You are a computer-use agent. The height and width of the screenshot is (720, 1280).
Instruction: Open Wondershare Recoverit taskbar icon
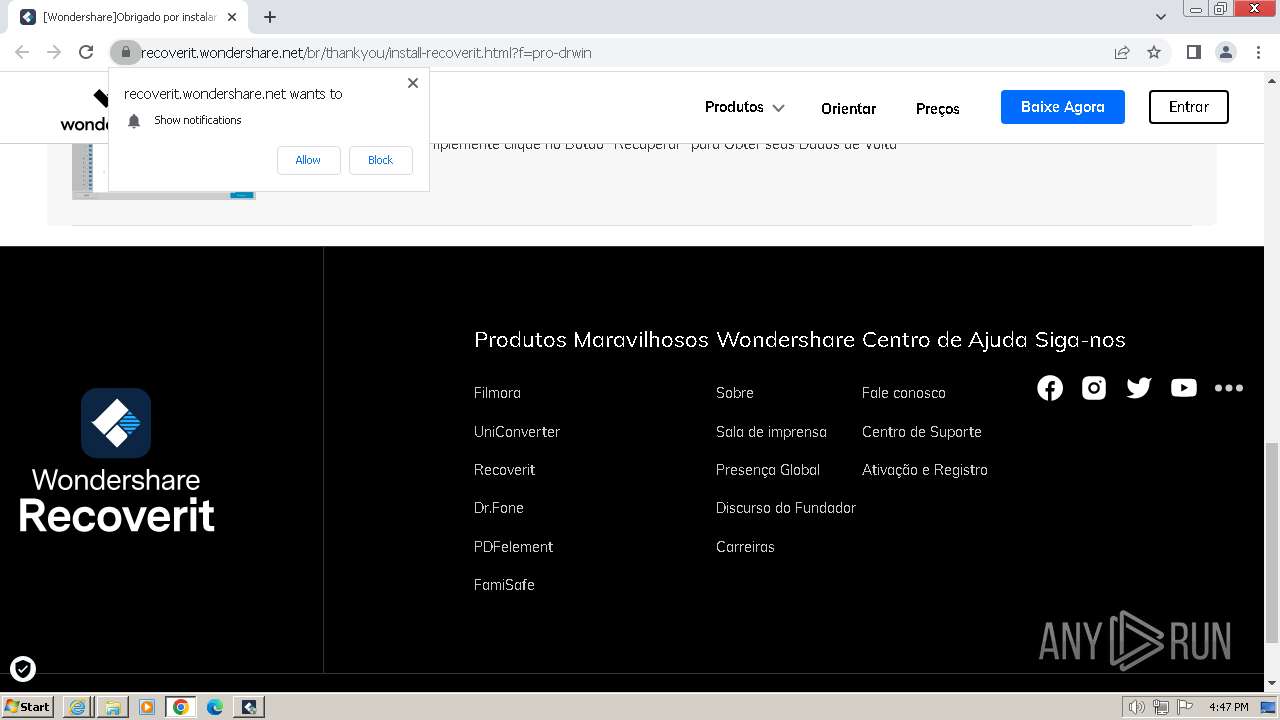(x=249, y=707)
